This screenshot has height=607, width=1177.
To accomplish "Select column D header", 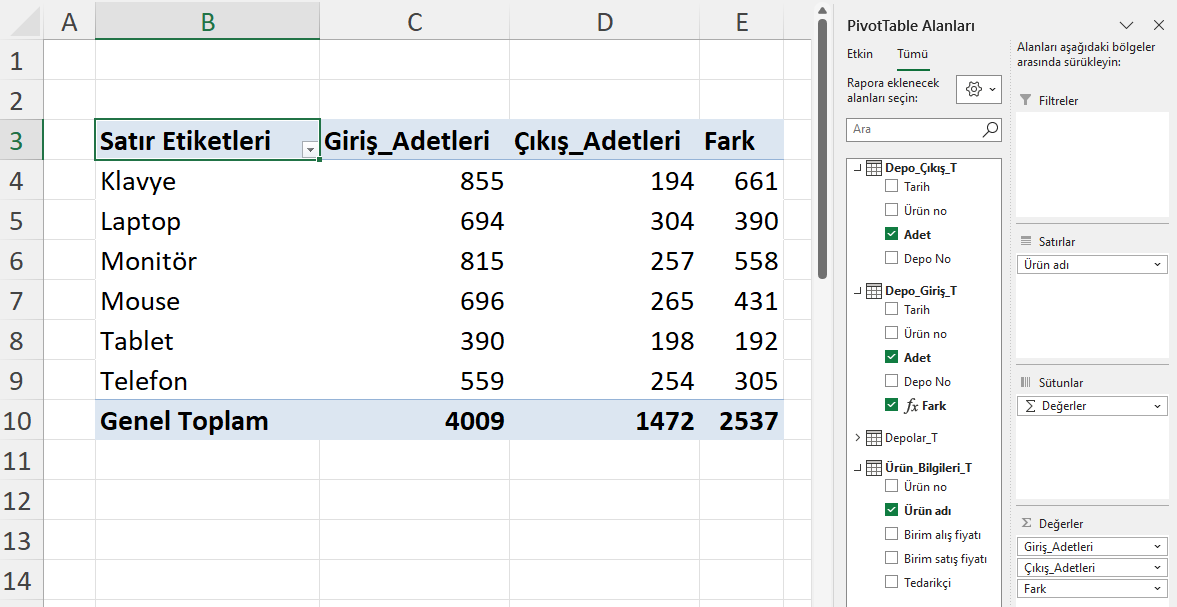I will 605,22.
